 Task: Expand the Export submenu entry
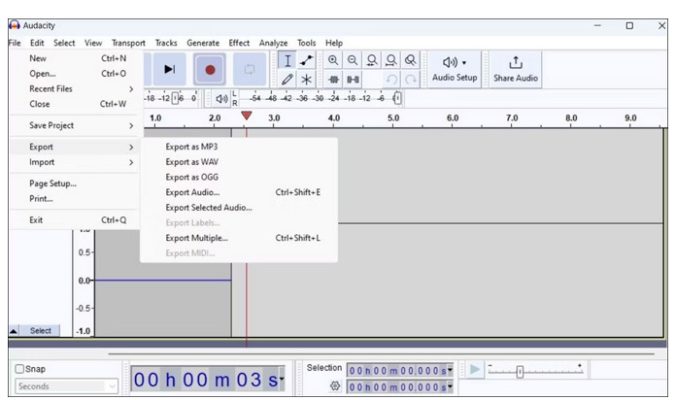click(x=74, y=147)
